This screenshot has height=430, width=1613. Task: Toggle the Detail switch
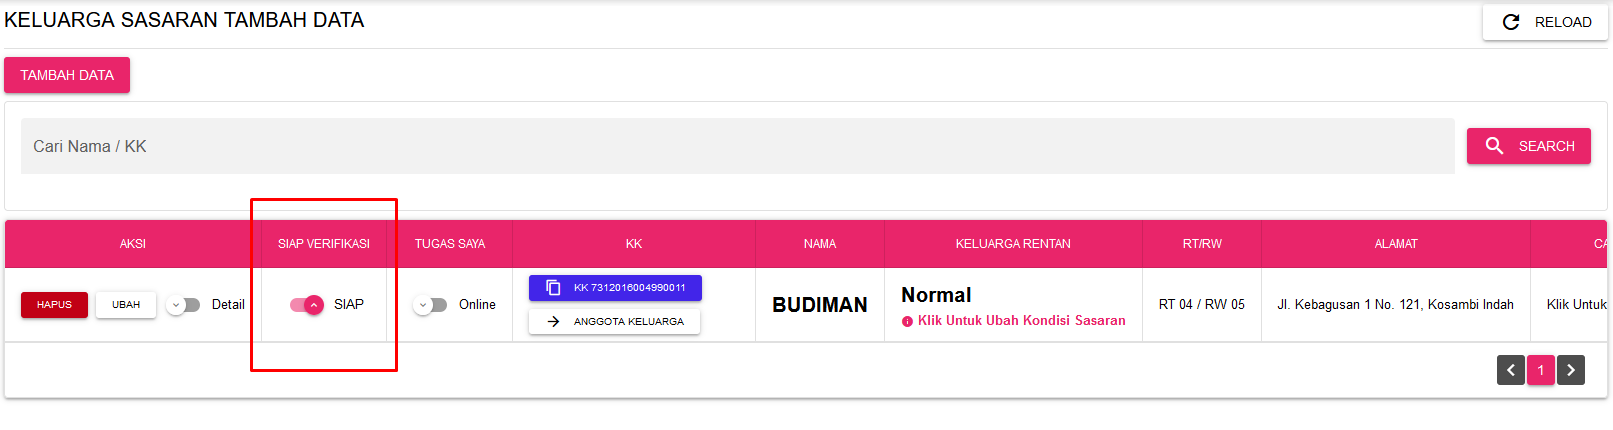point(183,305)
